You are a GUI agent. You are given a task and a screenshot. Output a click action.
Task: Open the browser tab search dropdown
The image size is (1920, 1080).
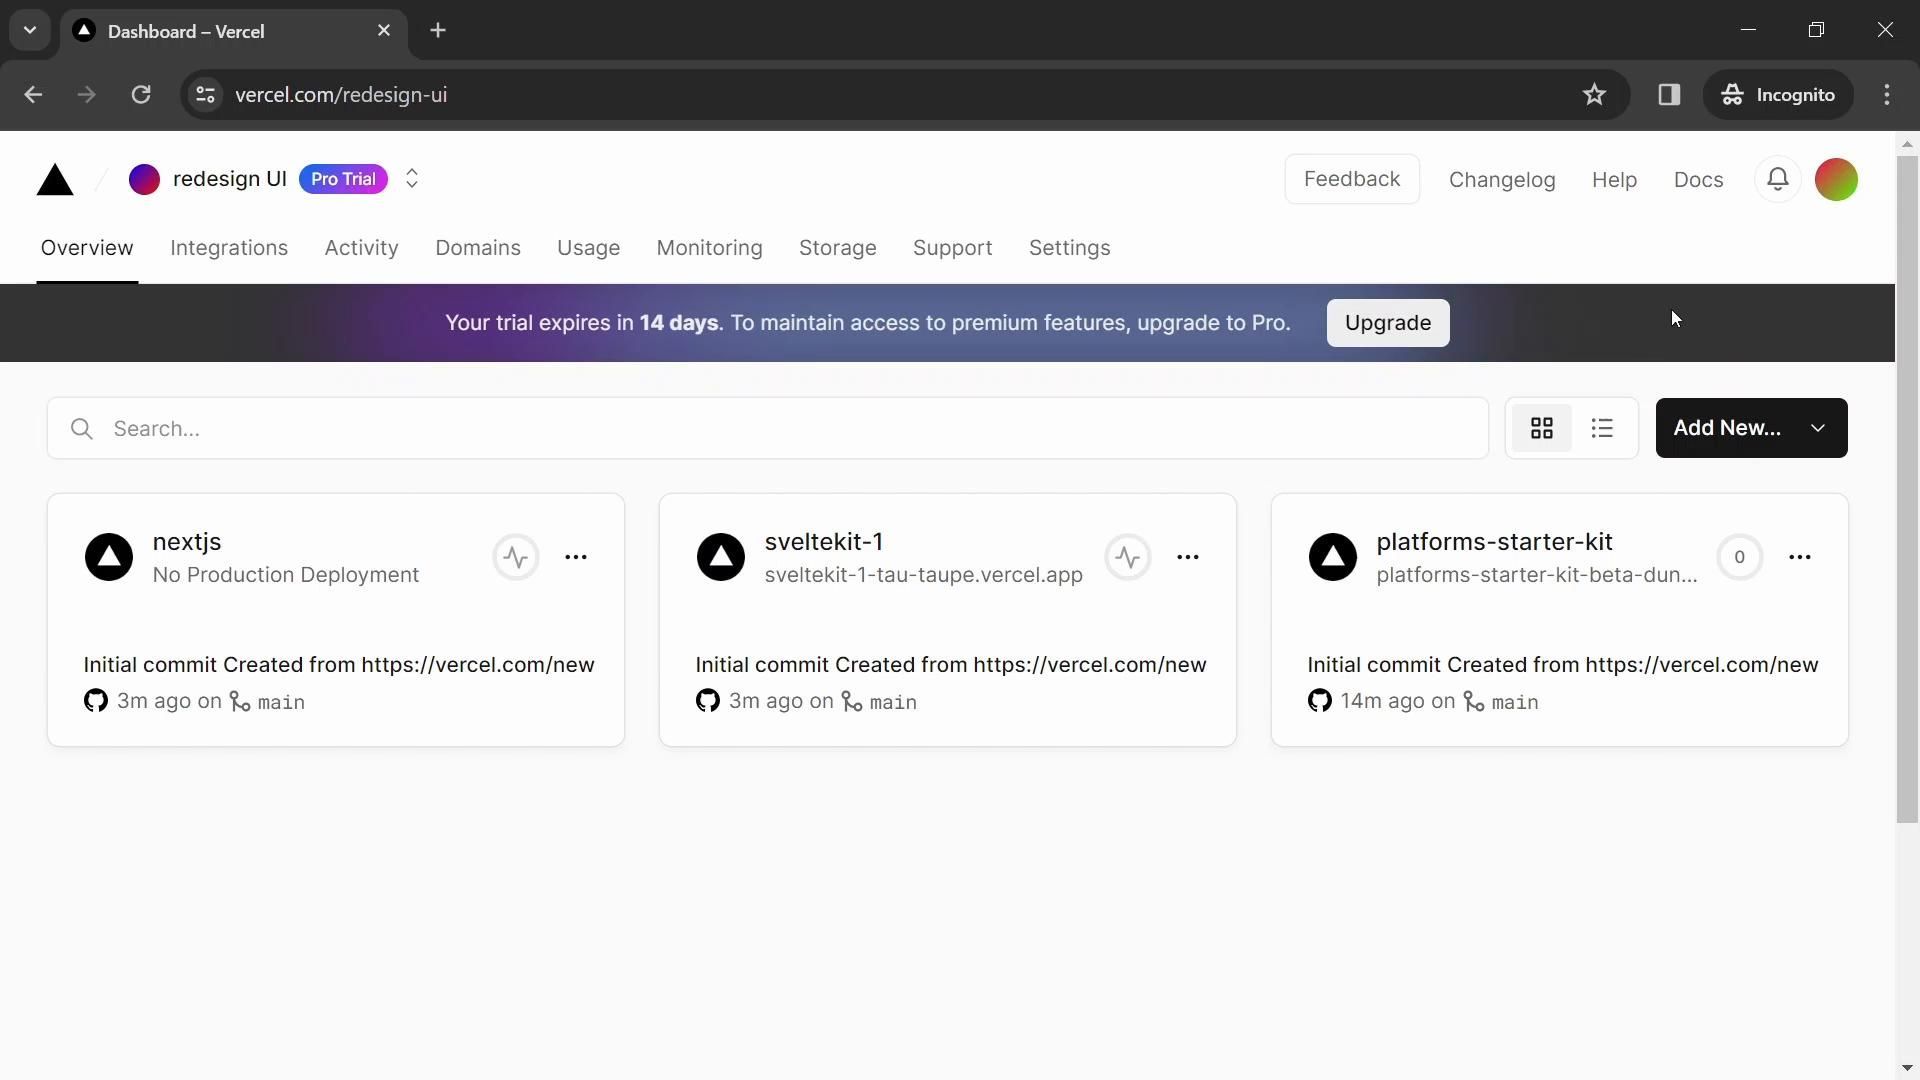[30, 30]
